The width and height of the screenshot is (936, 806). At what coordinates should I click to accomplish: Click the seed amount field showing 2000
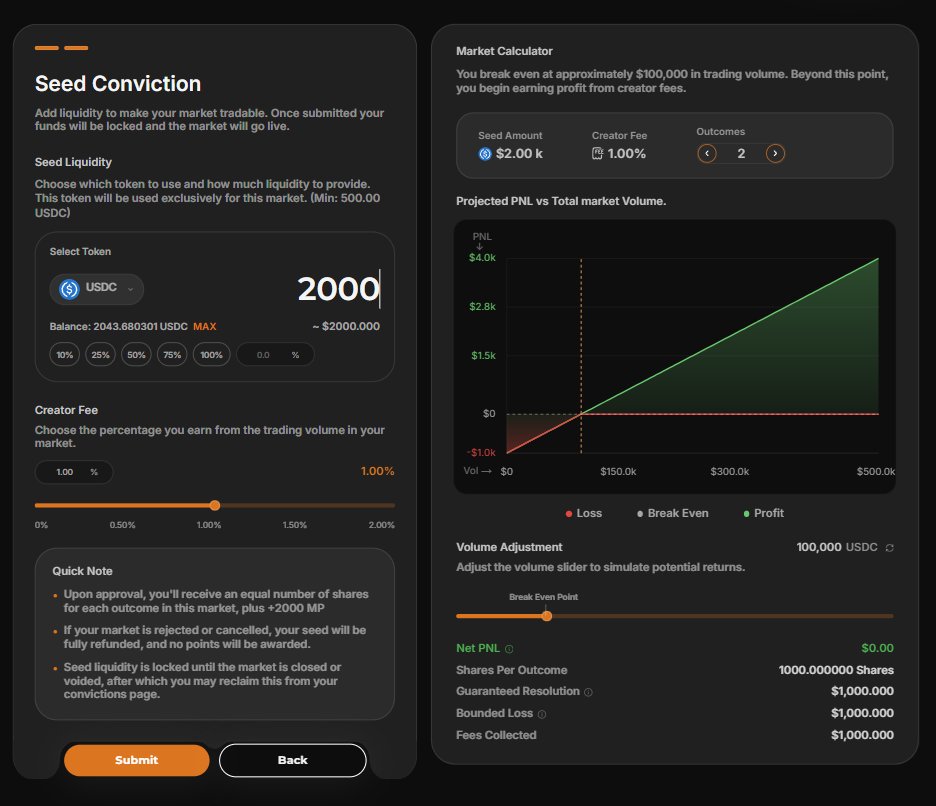point(338,289)
